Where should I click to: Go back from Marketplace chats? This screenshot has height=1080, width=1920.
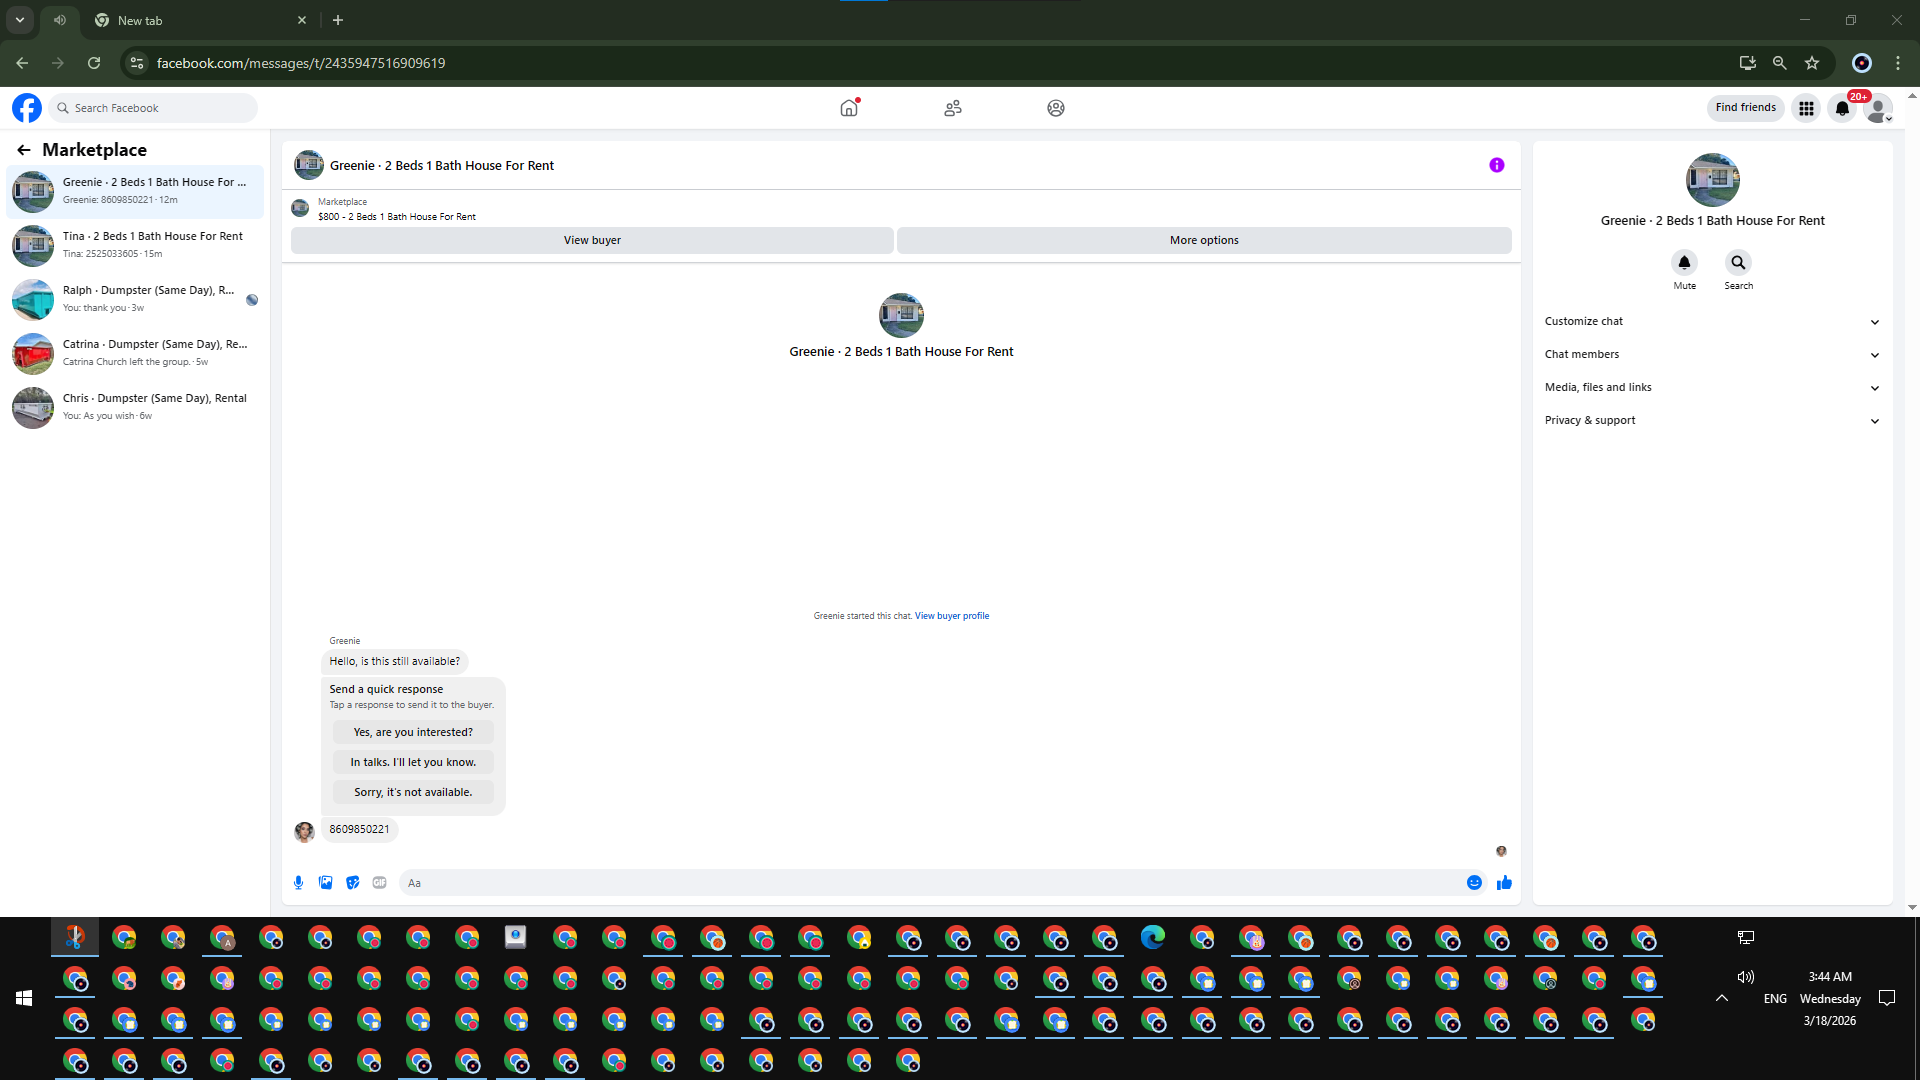24,150
